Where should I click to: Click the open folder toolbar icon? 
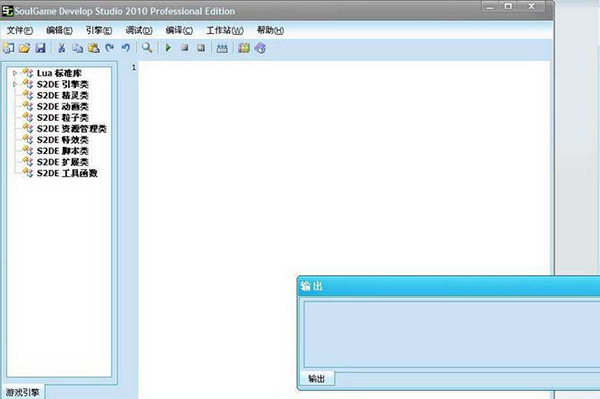click(x=24, y=48)
